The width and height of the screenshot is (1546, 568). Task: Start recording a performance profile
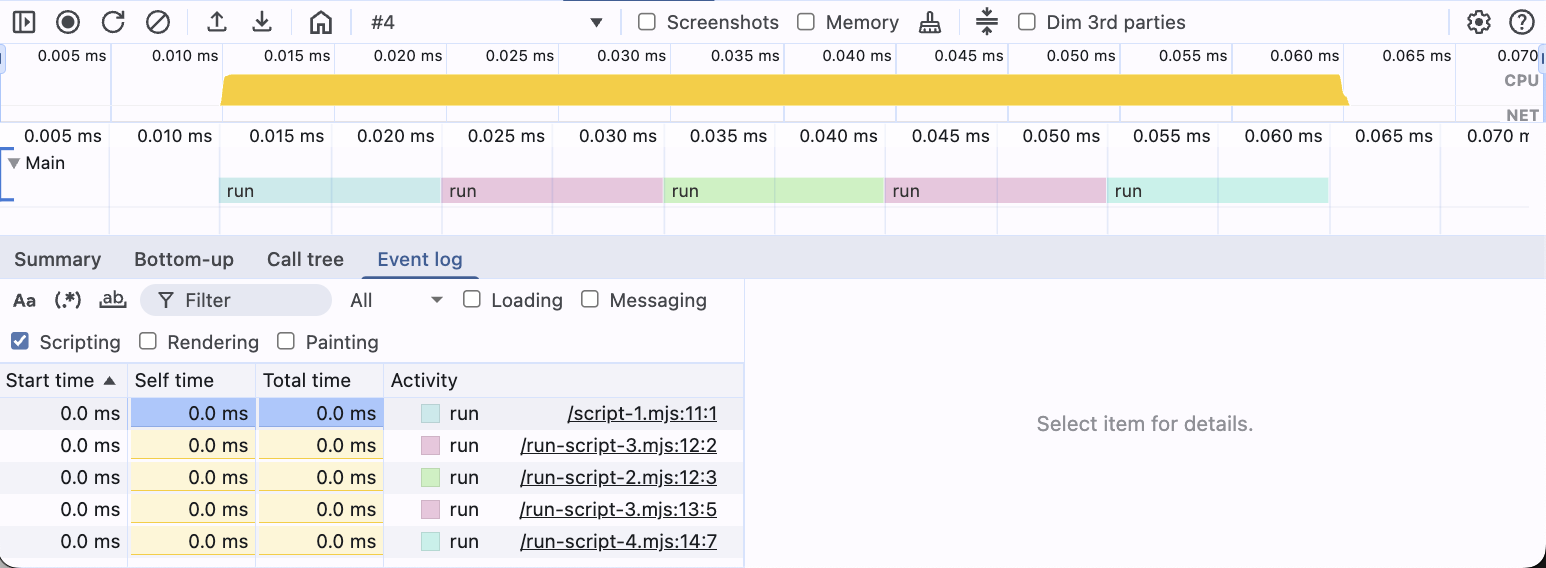(68, 22)
